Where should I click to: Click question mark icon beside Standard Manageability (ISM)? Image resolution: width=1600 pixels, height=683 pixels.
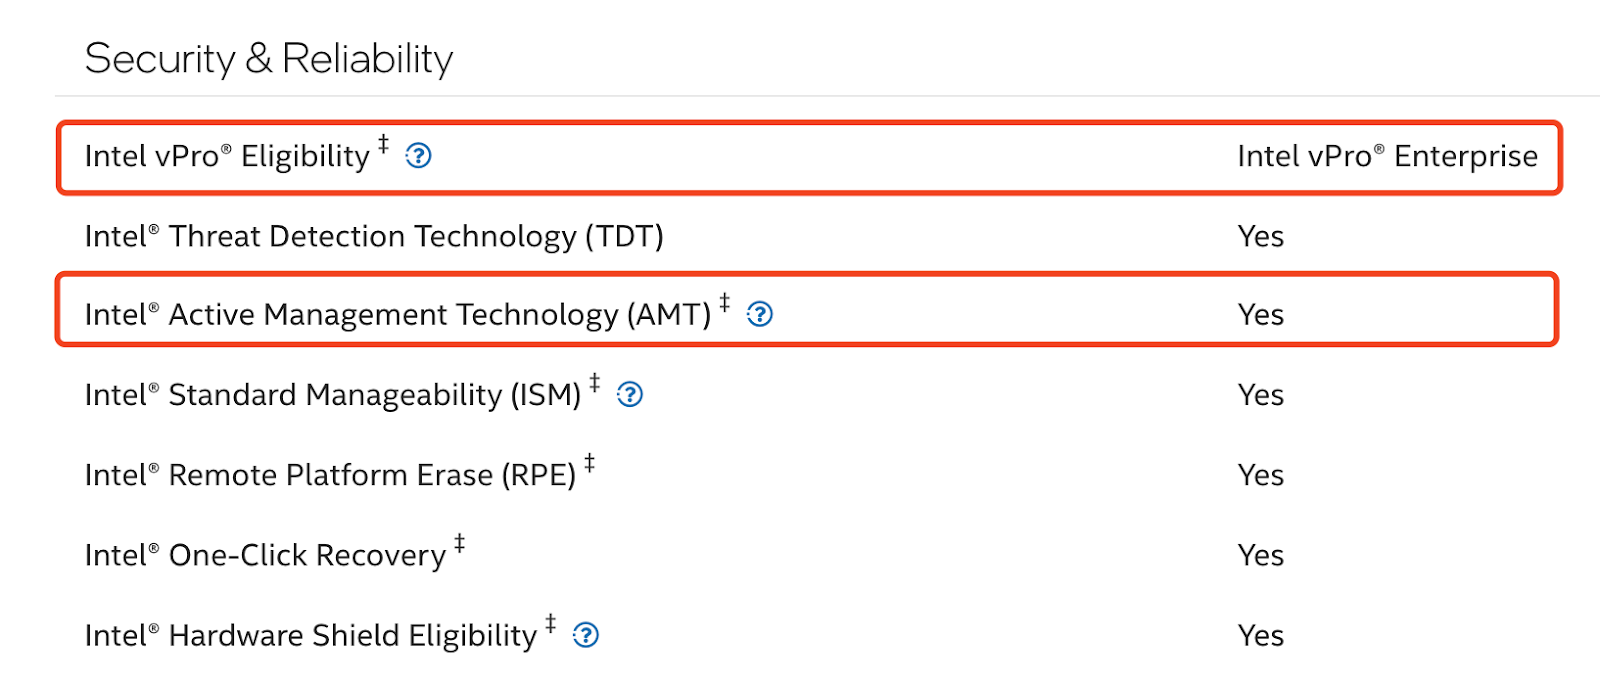click(x=630, y=395)
